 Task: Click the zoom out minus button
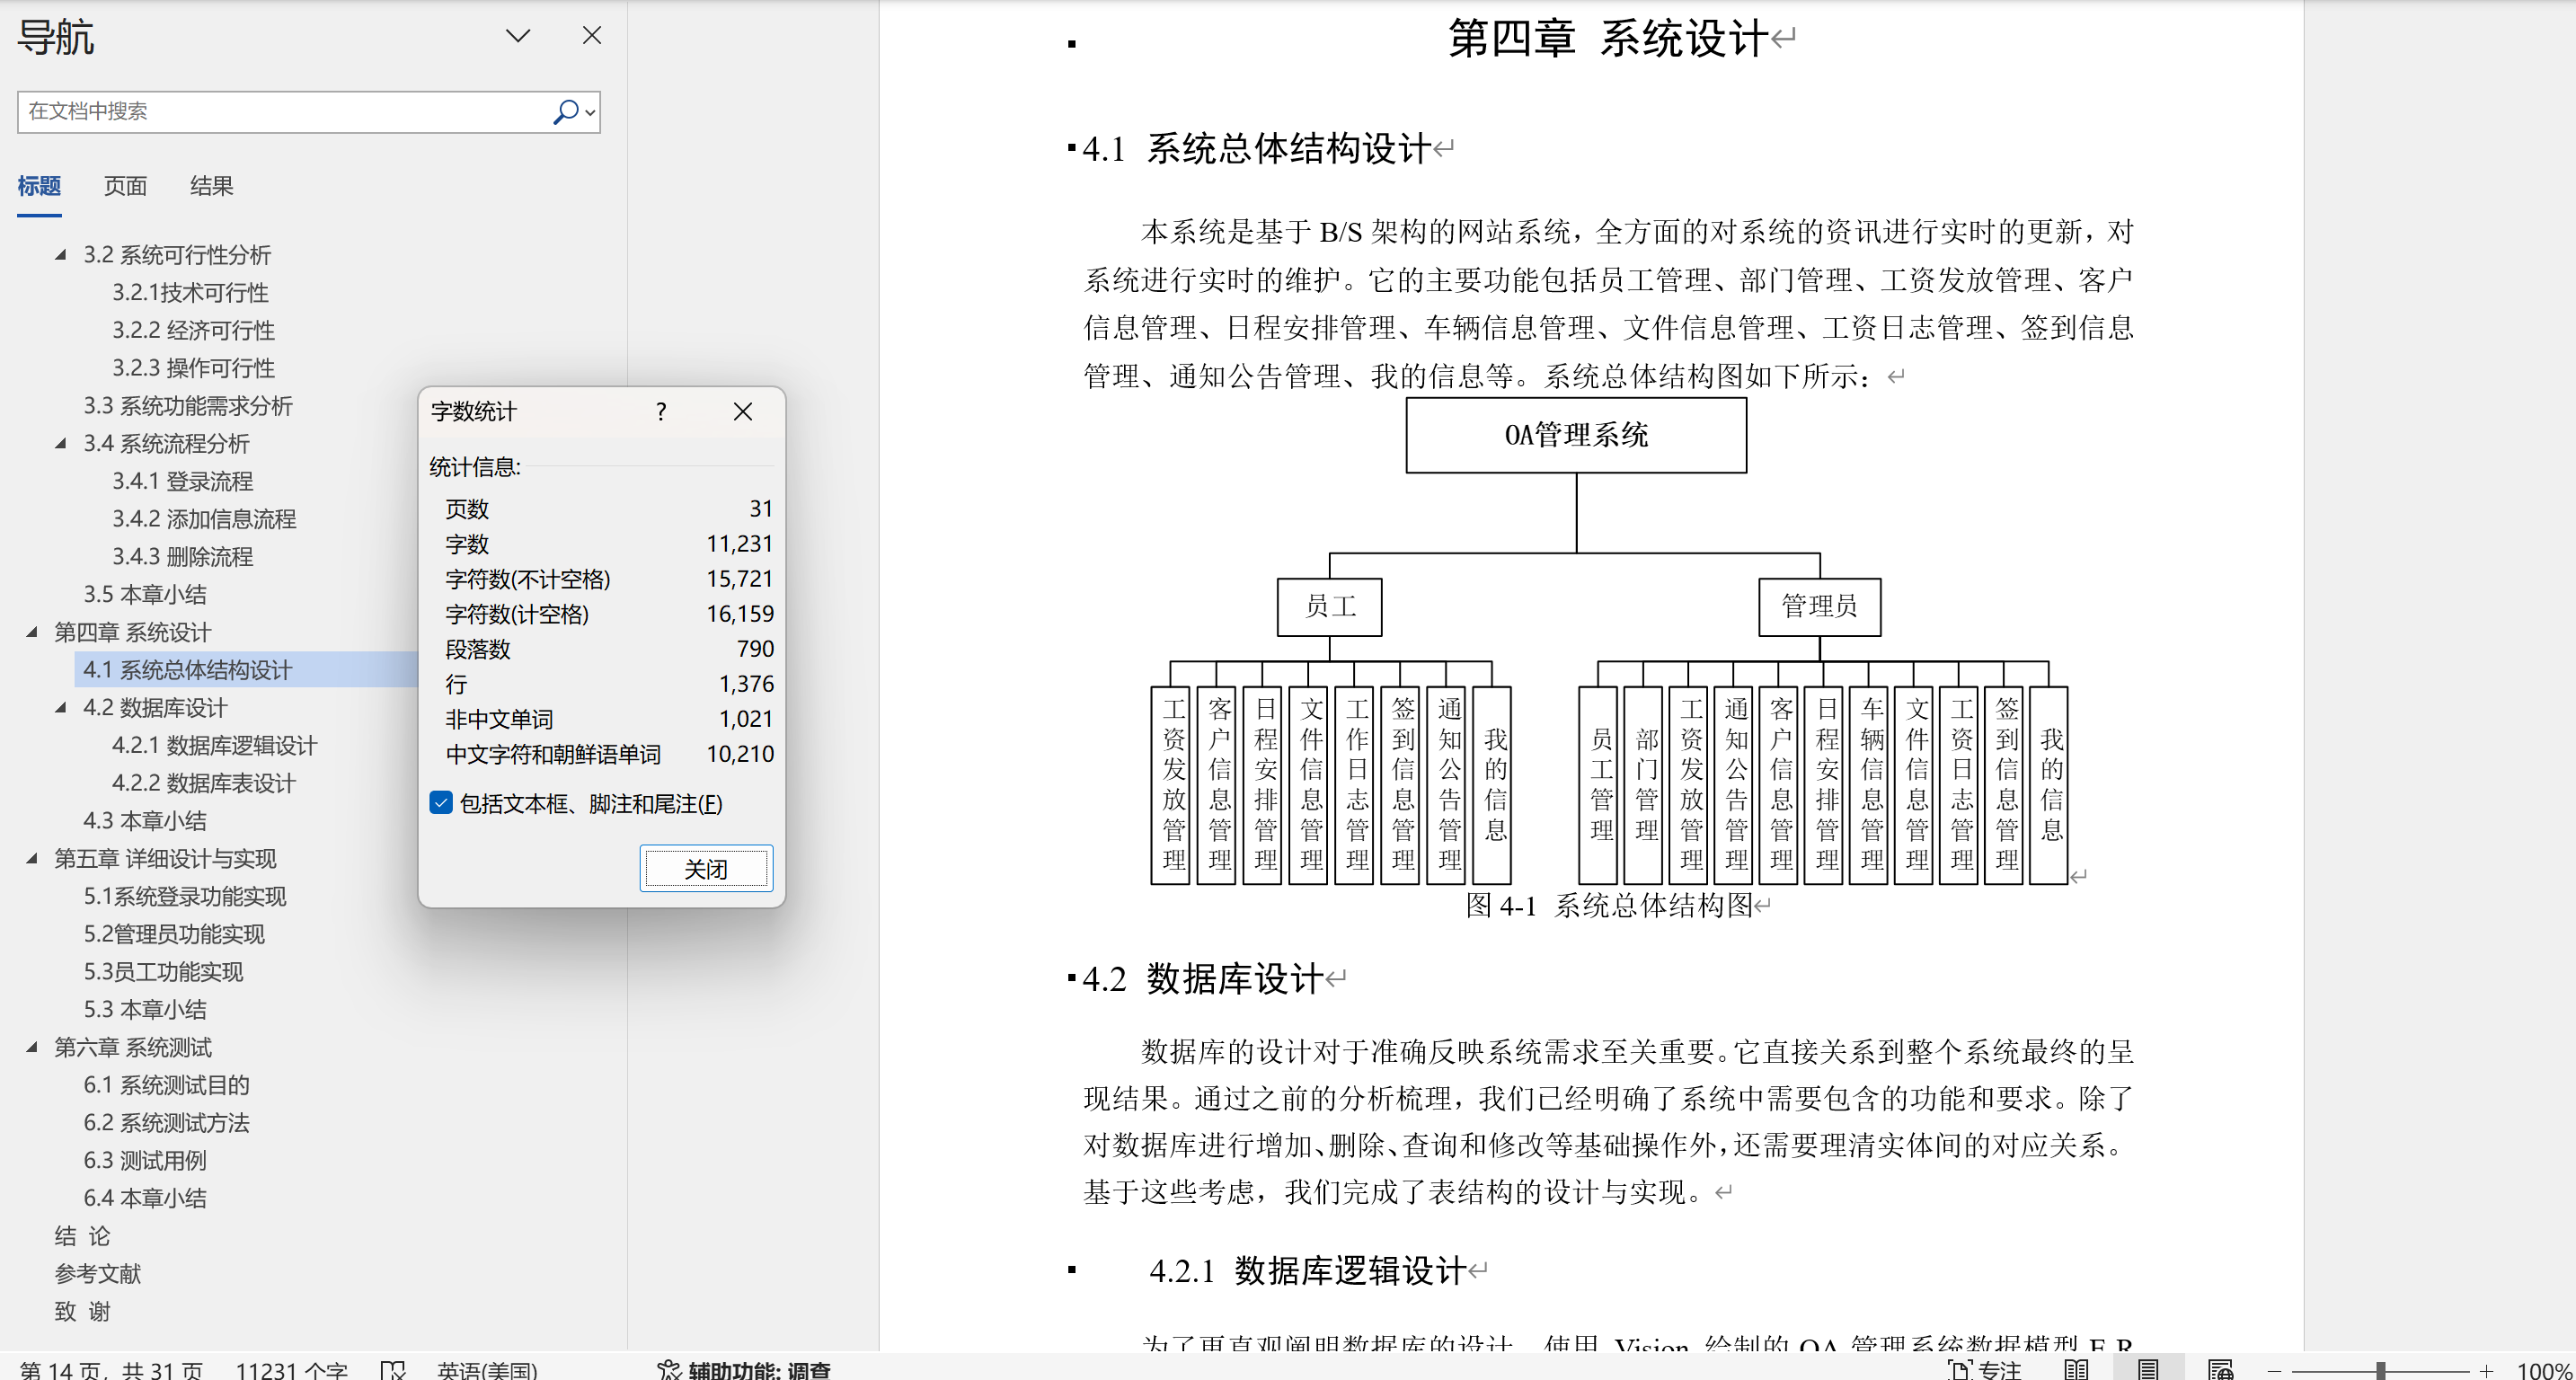pyautogui.click(x=2274, y=1370)
